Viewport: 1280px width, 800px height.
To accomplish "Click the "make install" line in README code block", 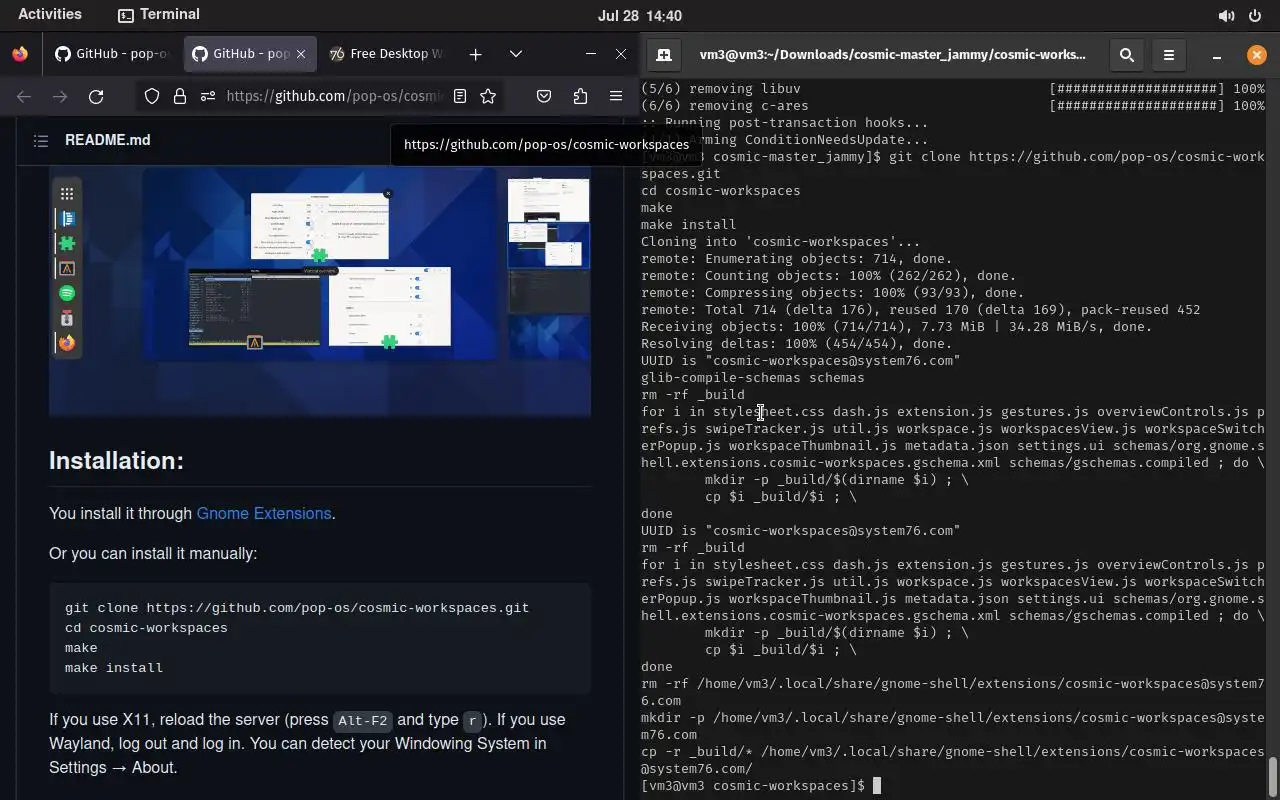I will (x=114, y=668).
